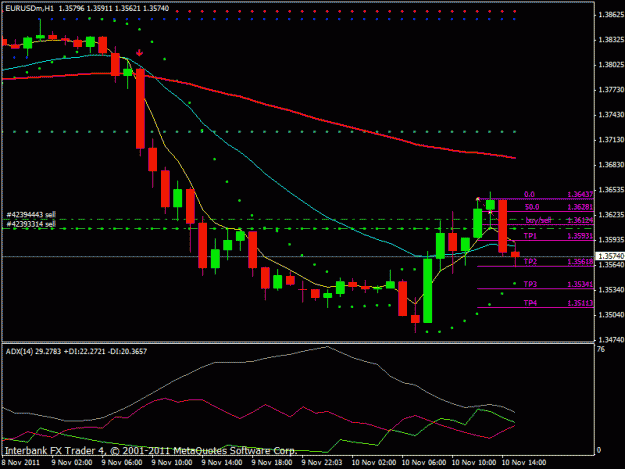
Task: Click the 1.37730 price axis label
Action: pos(611,90)
